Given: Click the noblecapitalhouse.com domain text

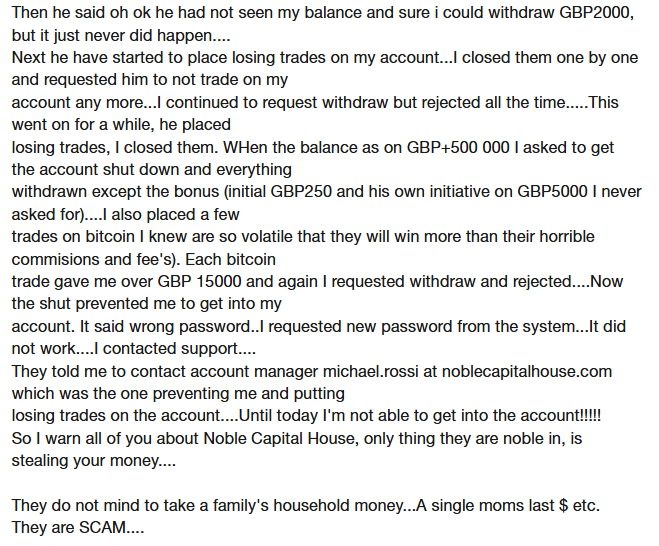Looking at the screenshot, I should coord(524,370).
